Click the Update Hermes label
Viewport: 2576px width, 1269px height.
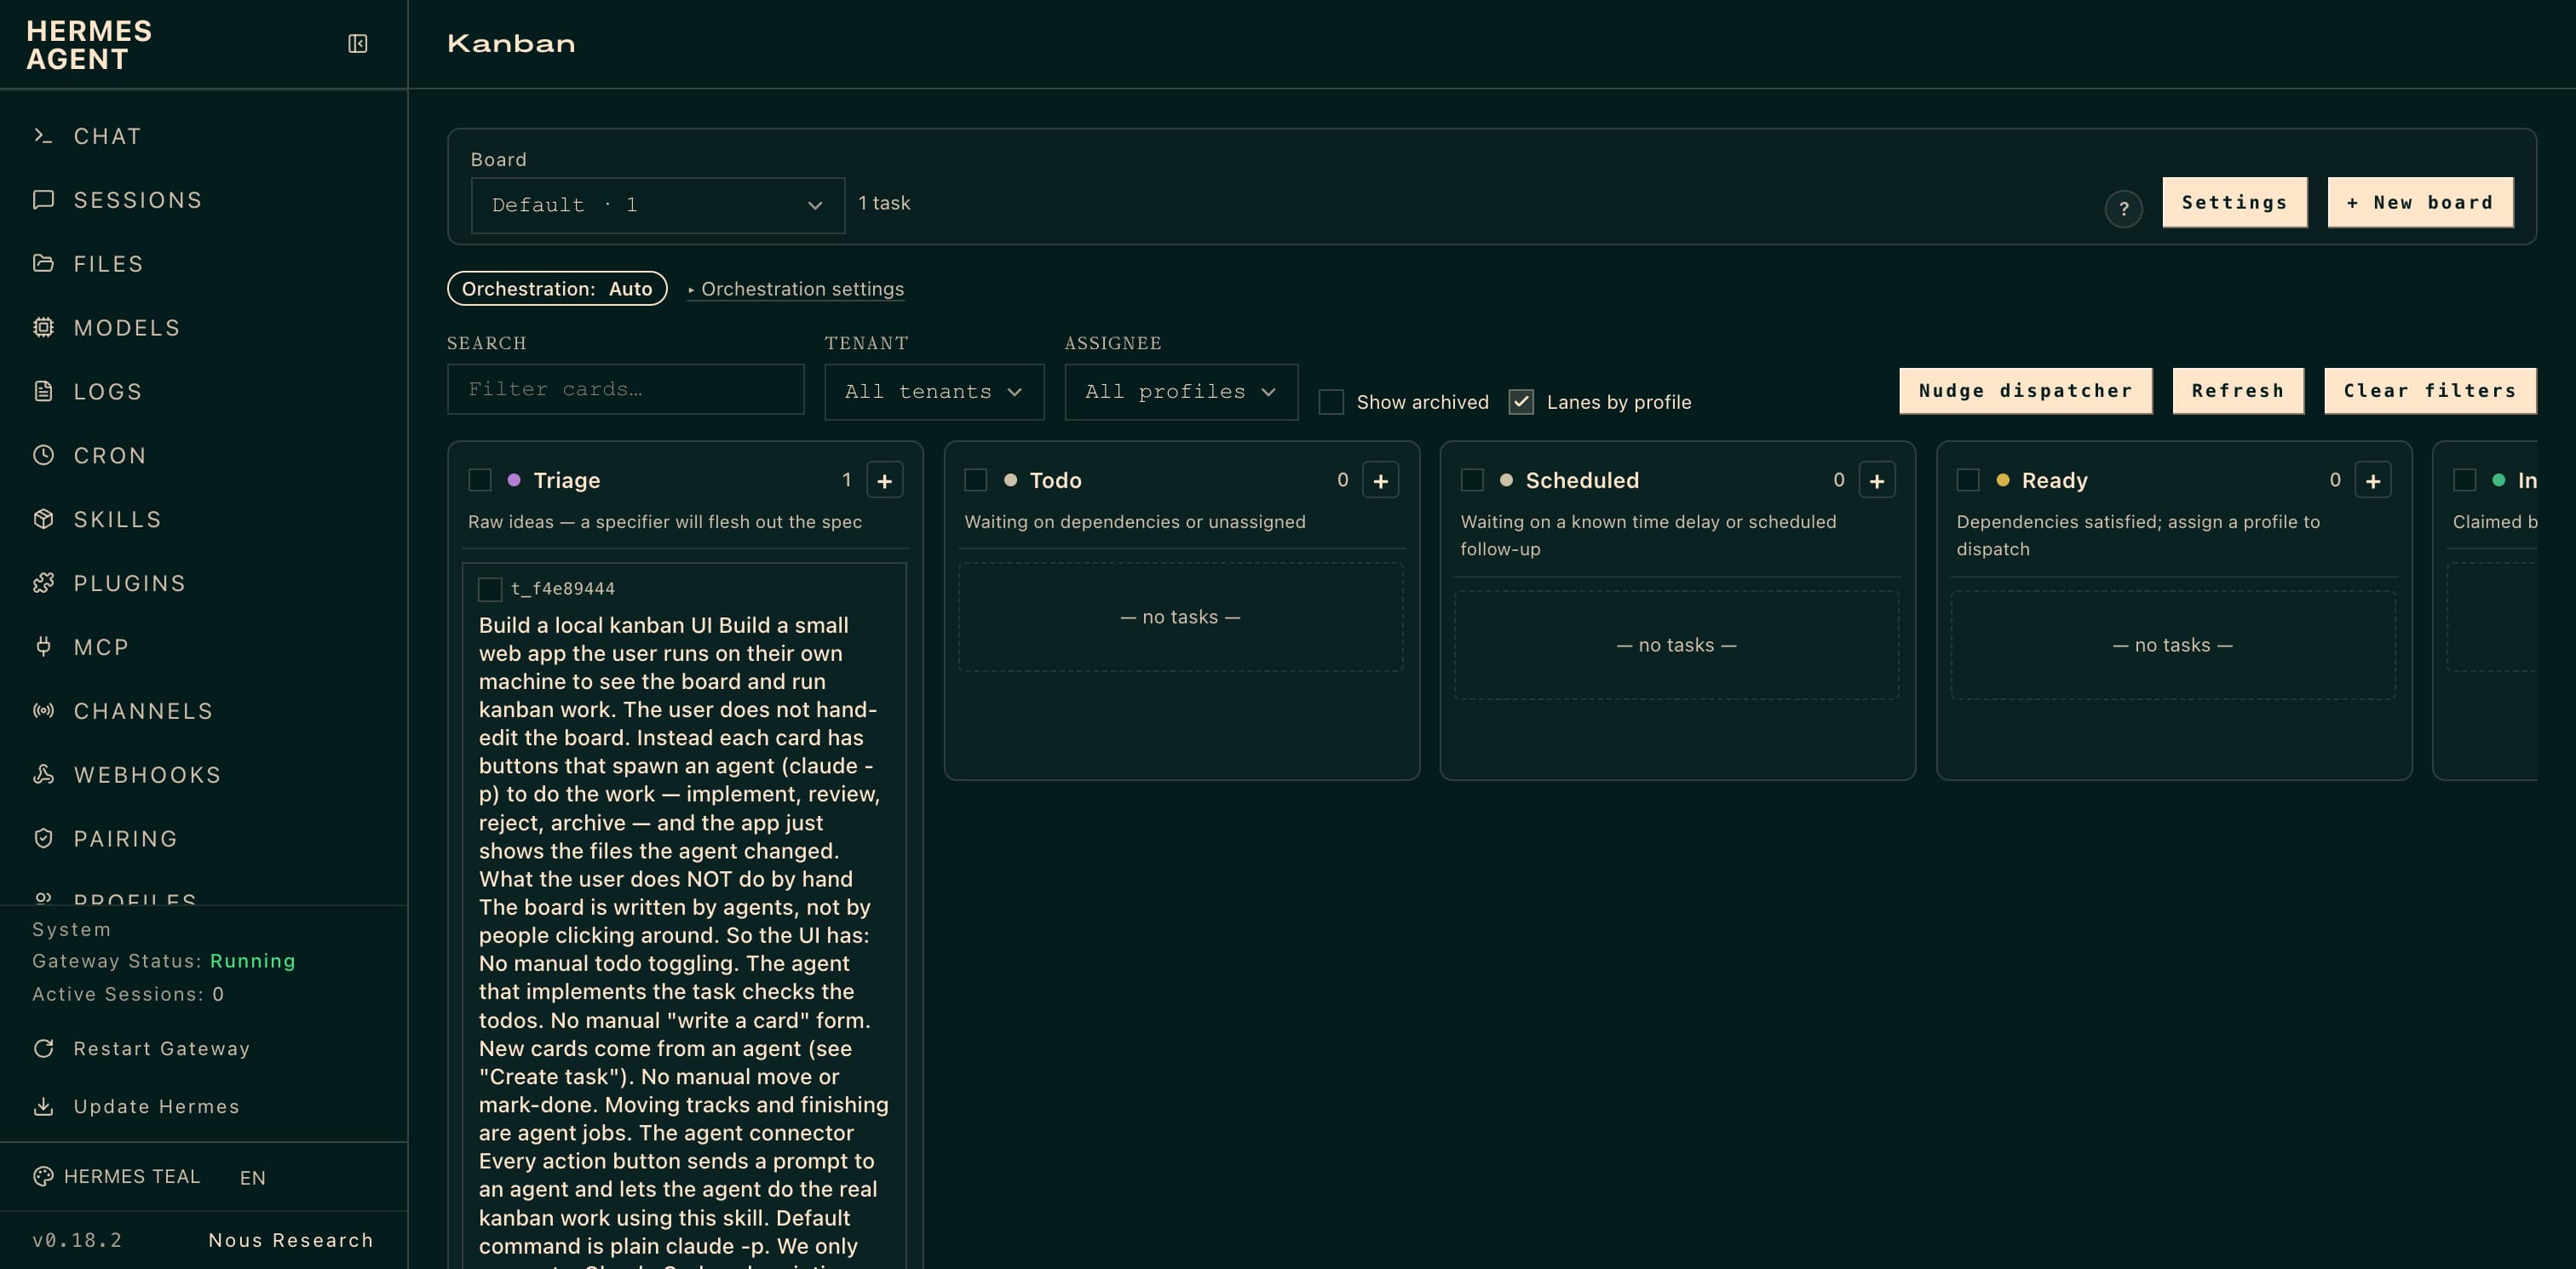click(157, 1107)
